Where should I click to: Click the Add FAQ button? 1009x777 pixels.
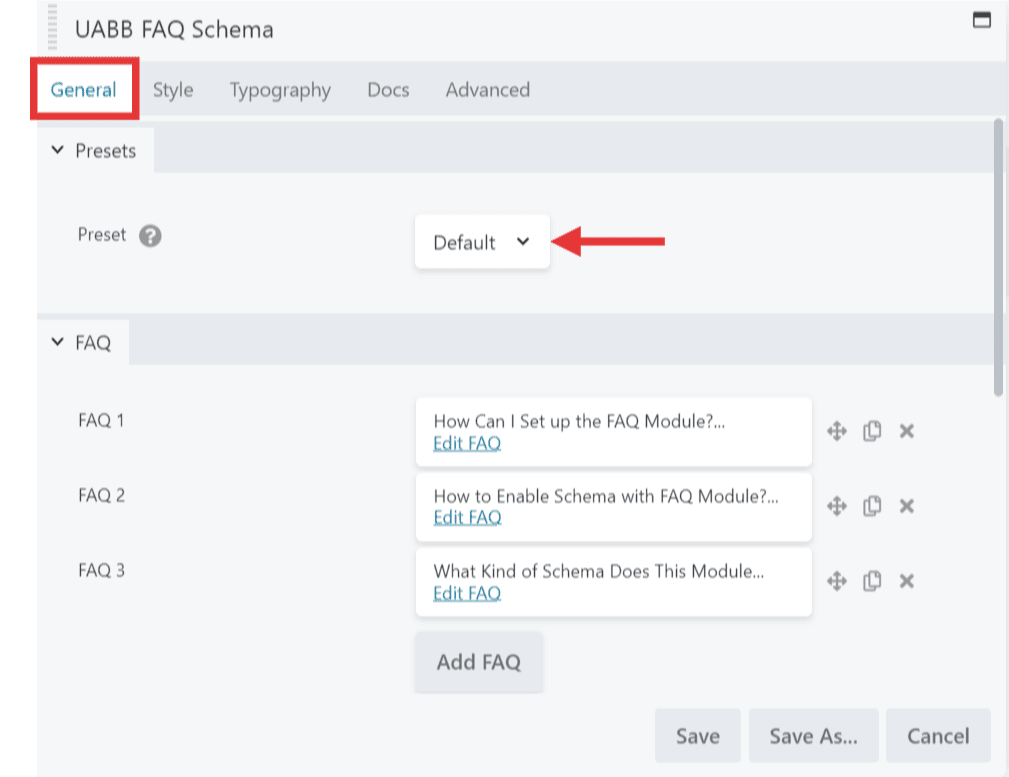click(x=478, y=662)
